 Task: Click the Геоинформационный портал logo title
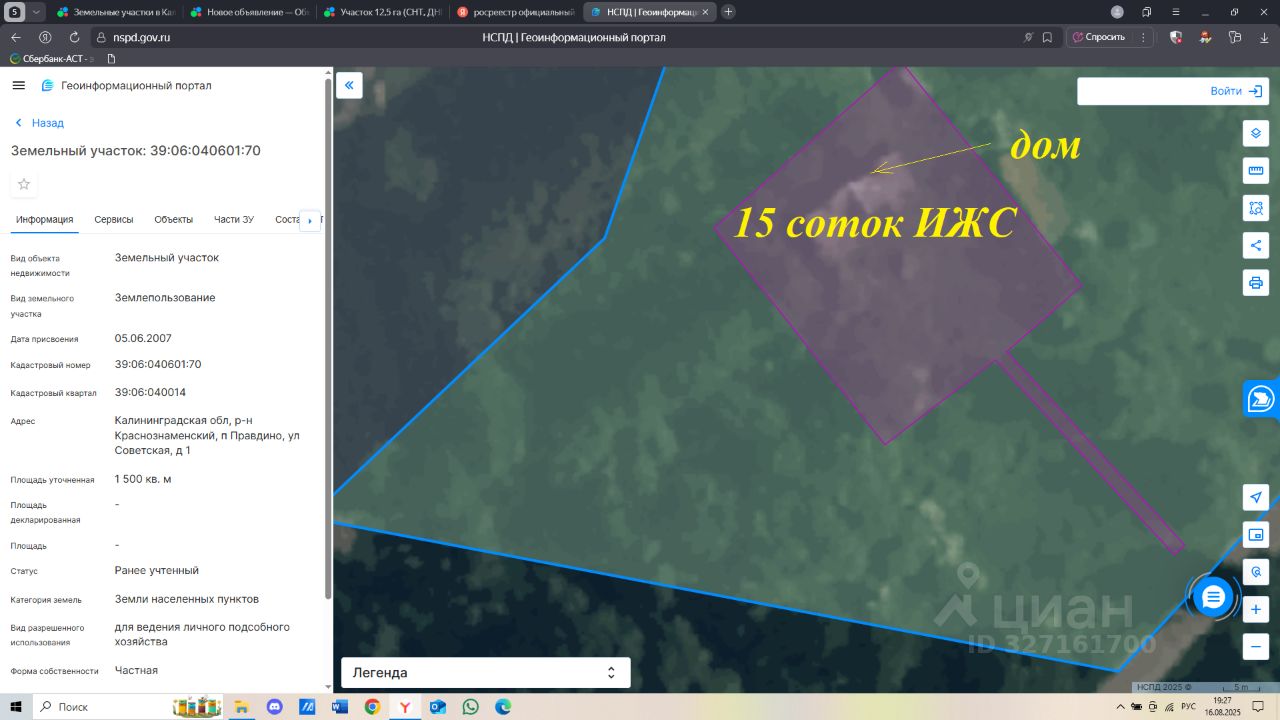tap(126, 86)
